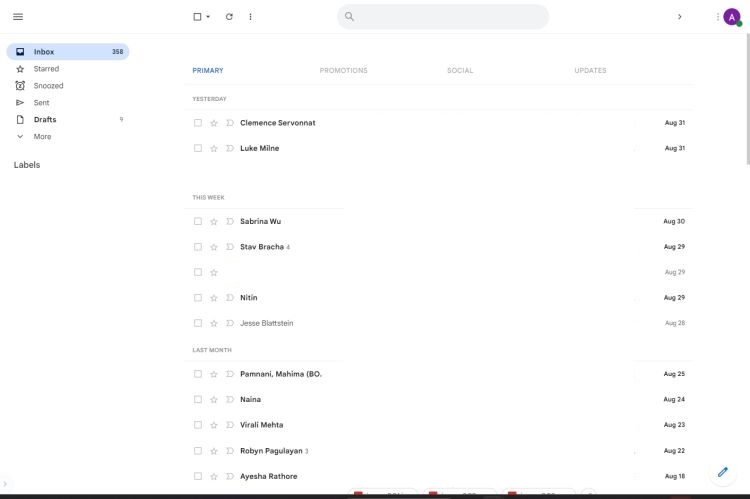Screen dimensions: 750x499
Task: Go to Snoozed messages
Action: 48,86
